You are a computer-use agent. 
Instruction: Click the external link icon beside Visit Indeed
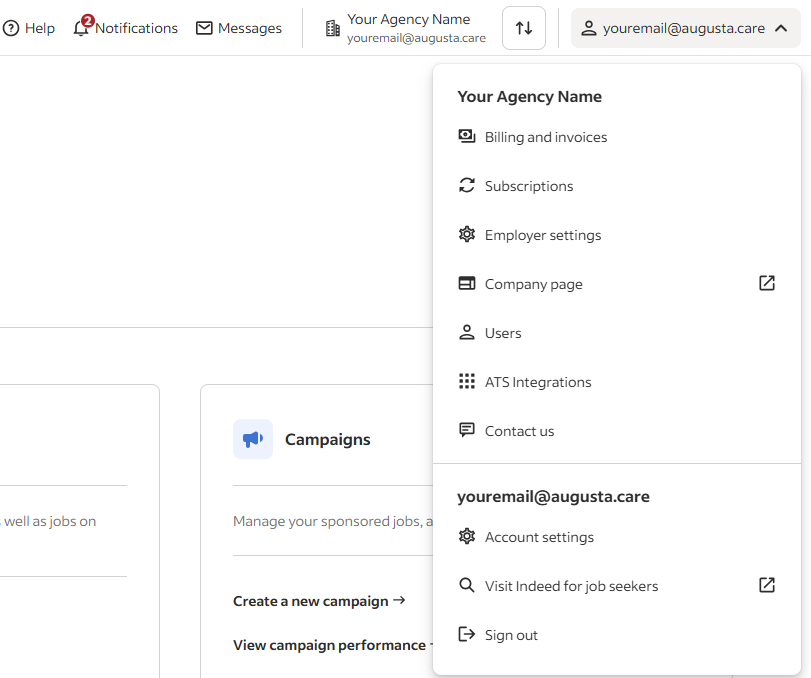[767, 585]
